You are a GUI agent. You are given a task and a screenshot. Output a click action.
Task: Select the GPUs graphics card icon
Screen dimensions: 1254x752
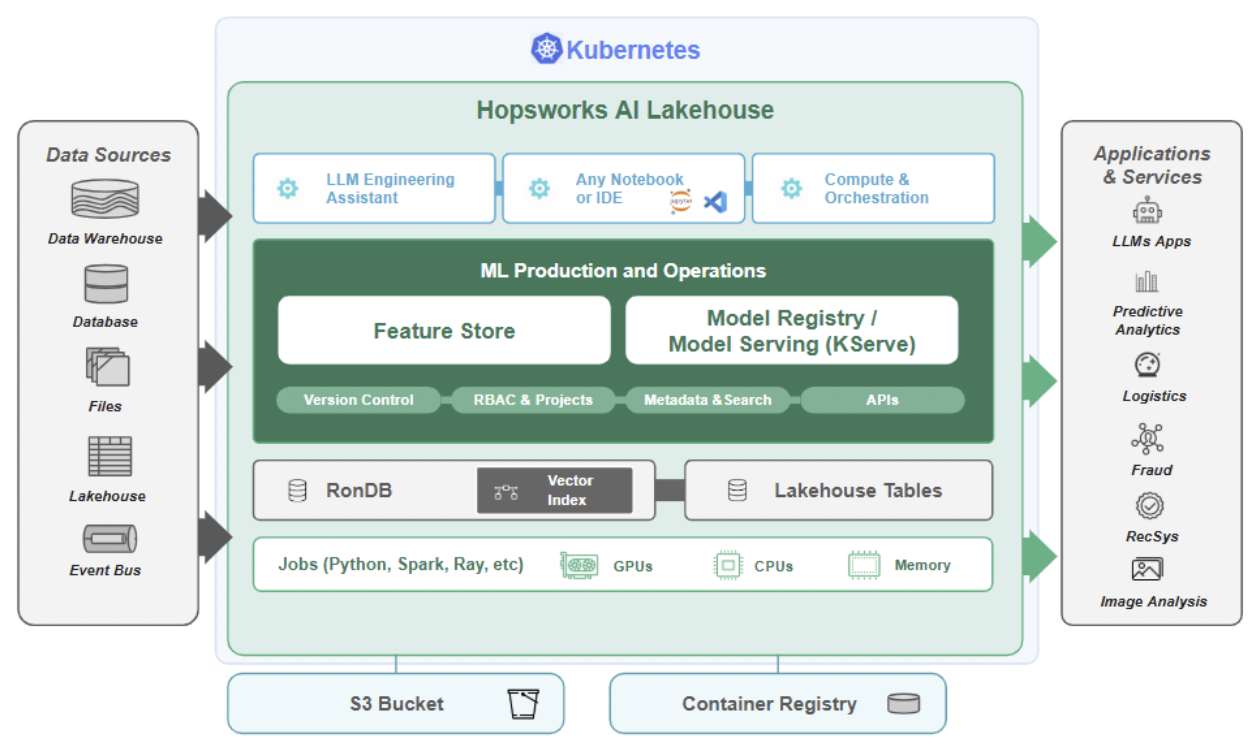point(579,565)
